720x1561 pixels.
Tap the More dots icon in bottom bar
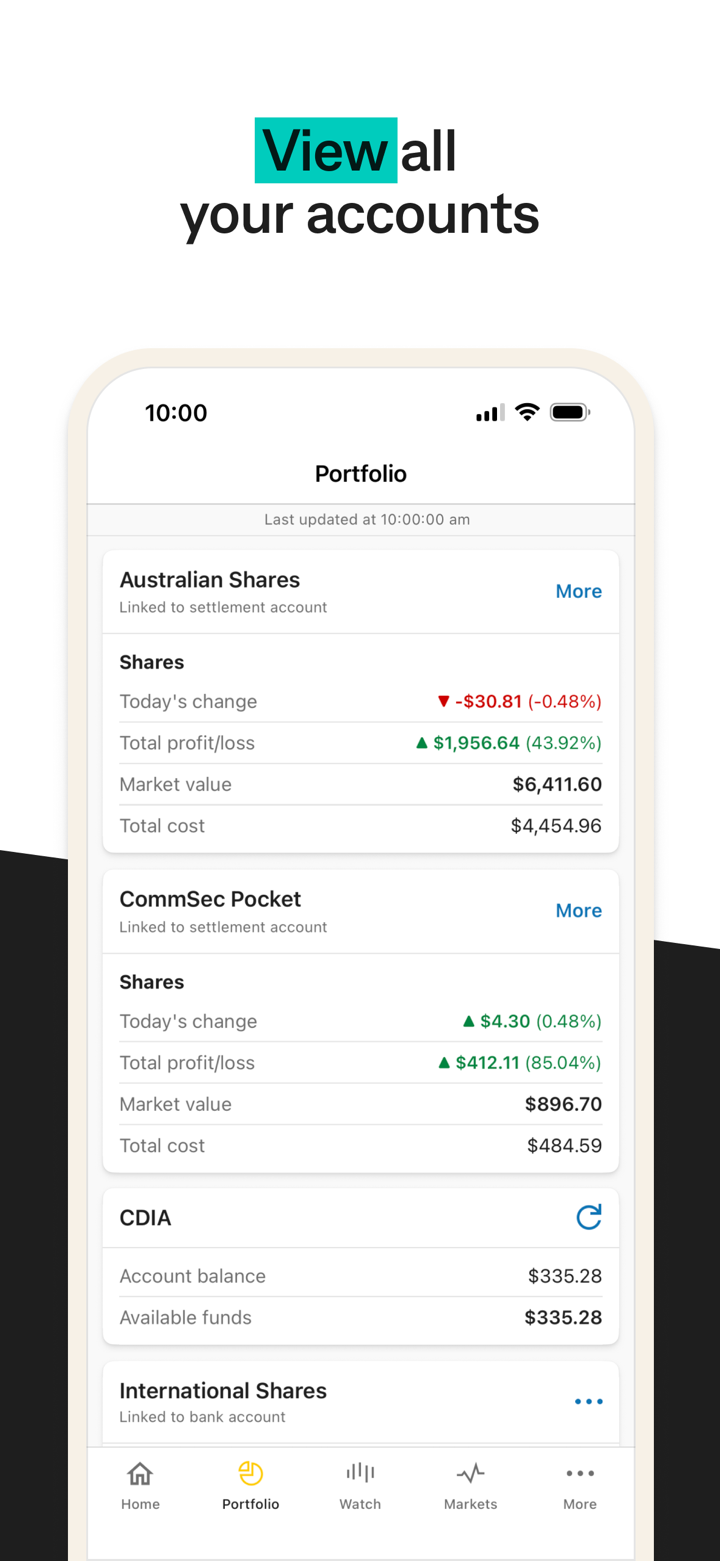coord(580,1474)
